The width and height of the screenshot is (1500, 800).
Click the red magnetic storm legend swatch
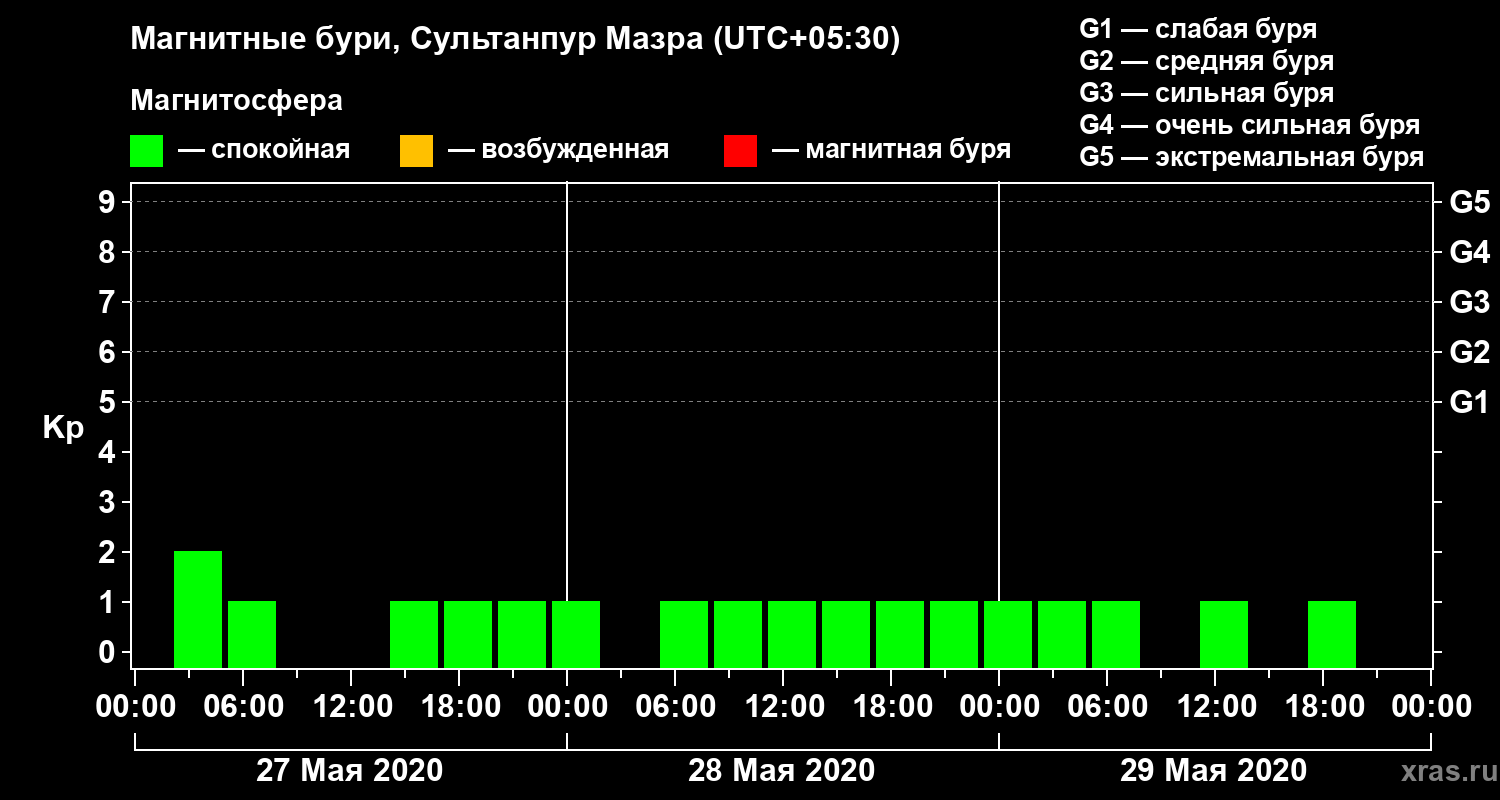click(740, 151)
